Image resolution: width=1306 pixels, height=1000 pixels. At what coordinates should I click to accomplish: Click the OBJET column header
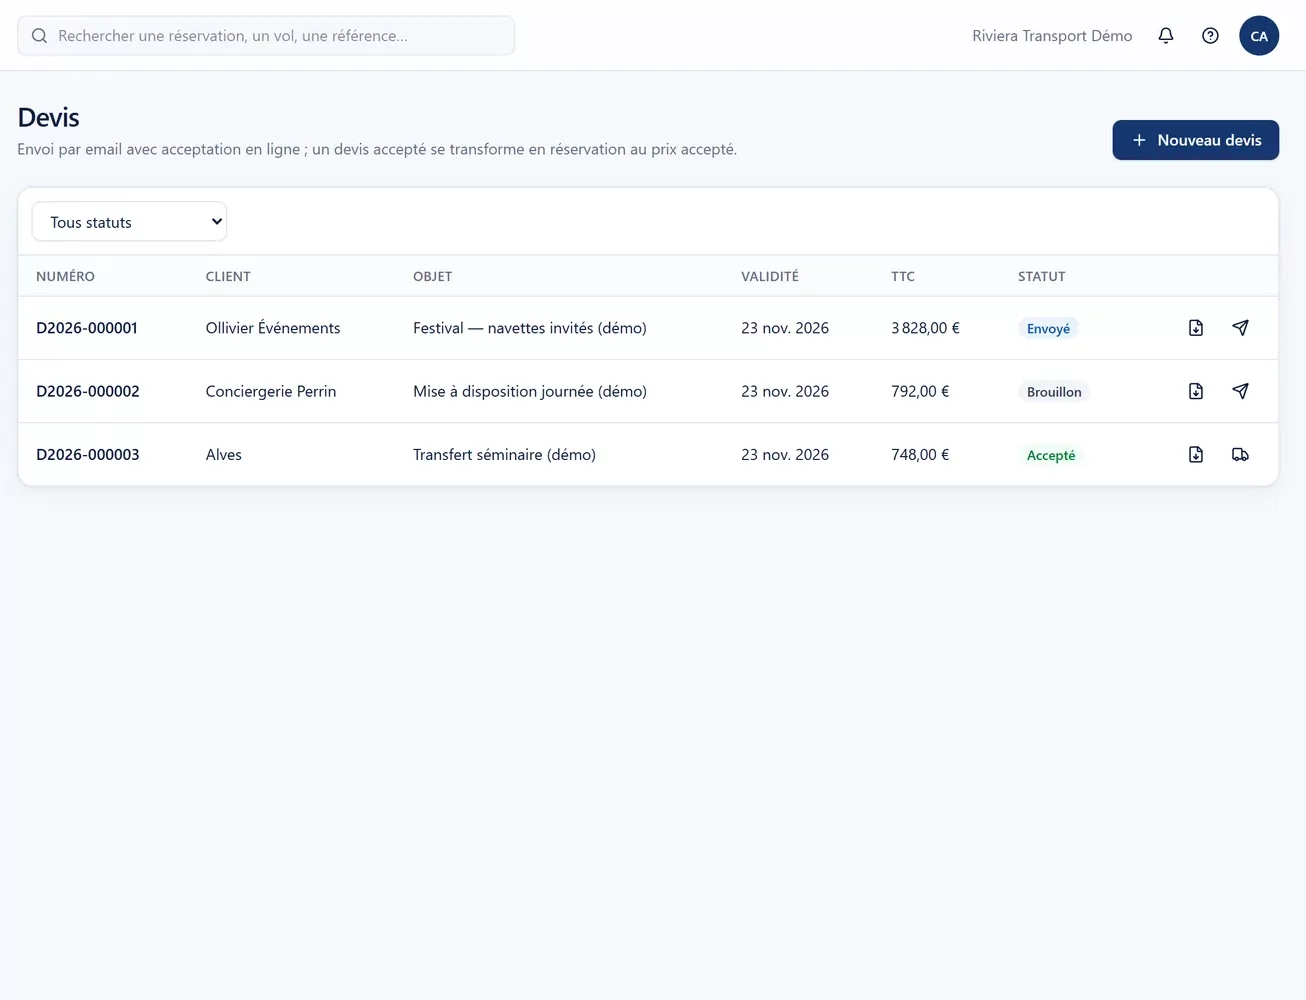[432, 276]
